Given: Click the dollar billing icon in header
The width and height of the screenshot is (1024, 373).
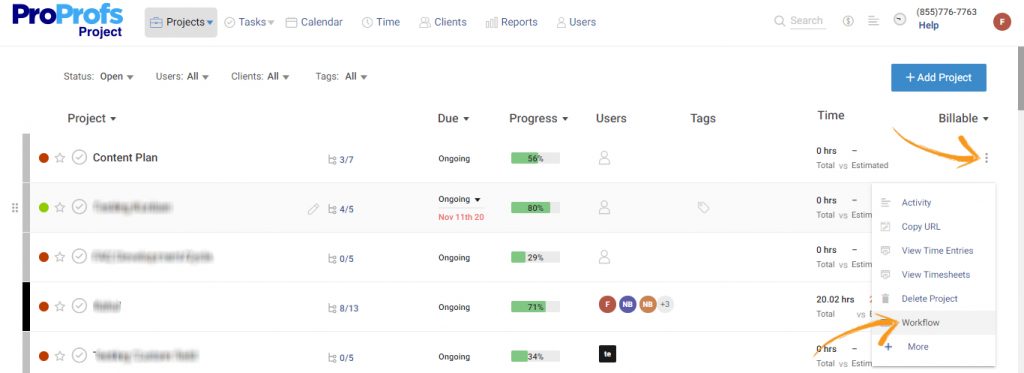Looking at the screenshot, I should [848, 21].
